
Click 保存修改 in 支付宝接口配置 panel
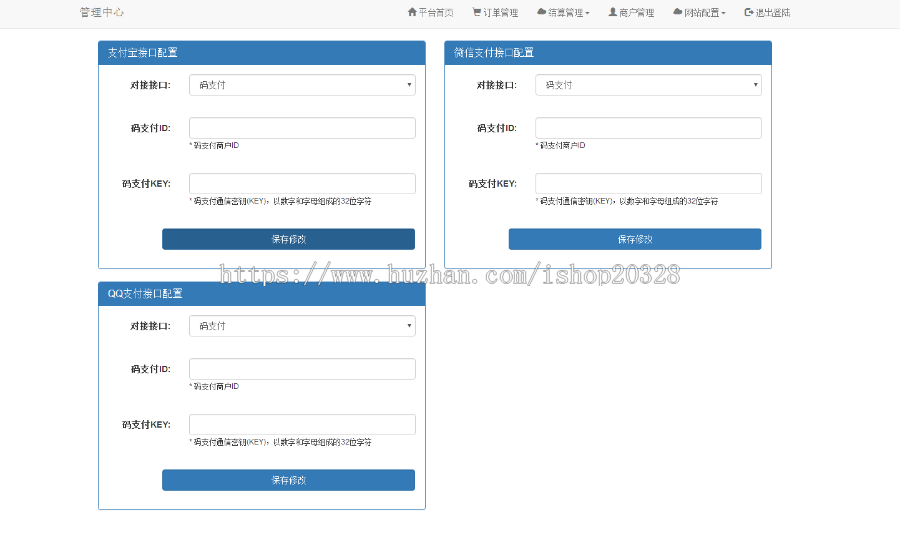(x=289, y=239)
